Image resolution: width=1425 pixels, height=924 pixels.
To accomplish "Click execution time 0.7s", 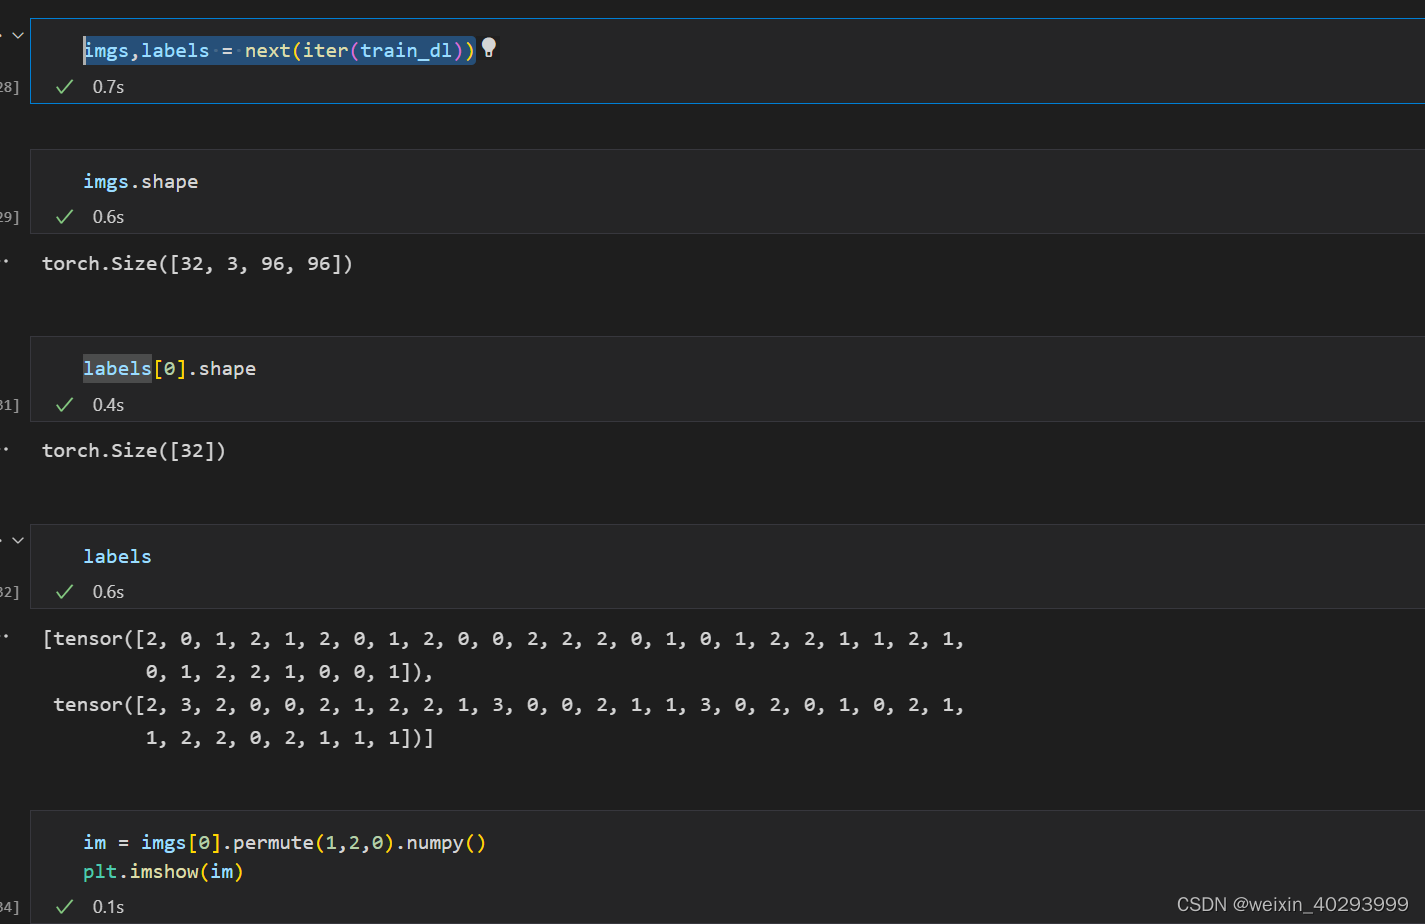I will click(x=108, y=87).
